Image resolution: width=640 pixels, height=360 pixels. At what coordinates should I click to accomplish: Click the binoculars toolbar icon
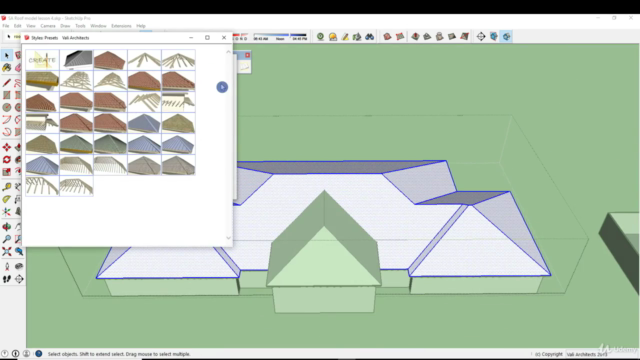pos(369,37)
